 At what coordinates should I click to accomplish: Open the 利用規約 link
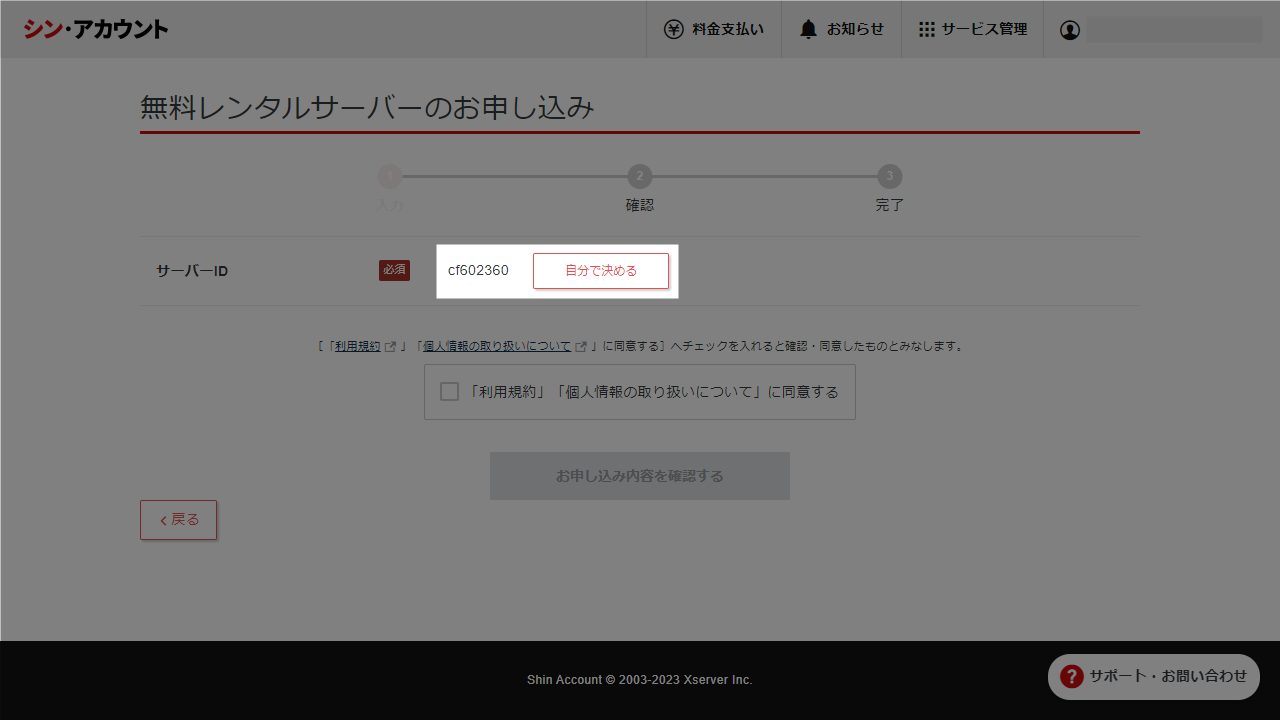point(357,346)
